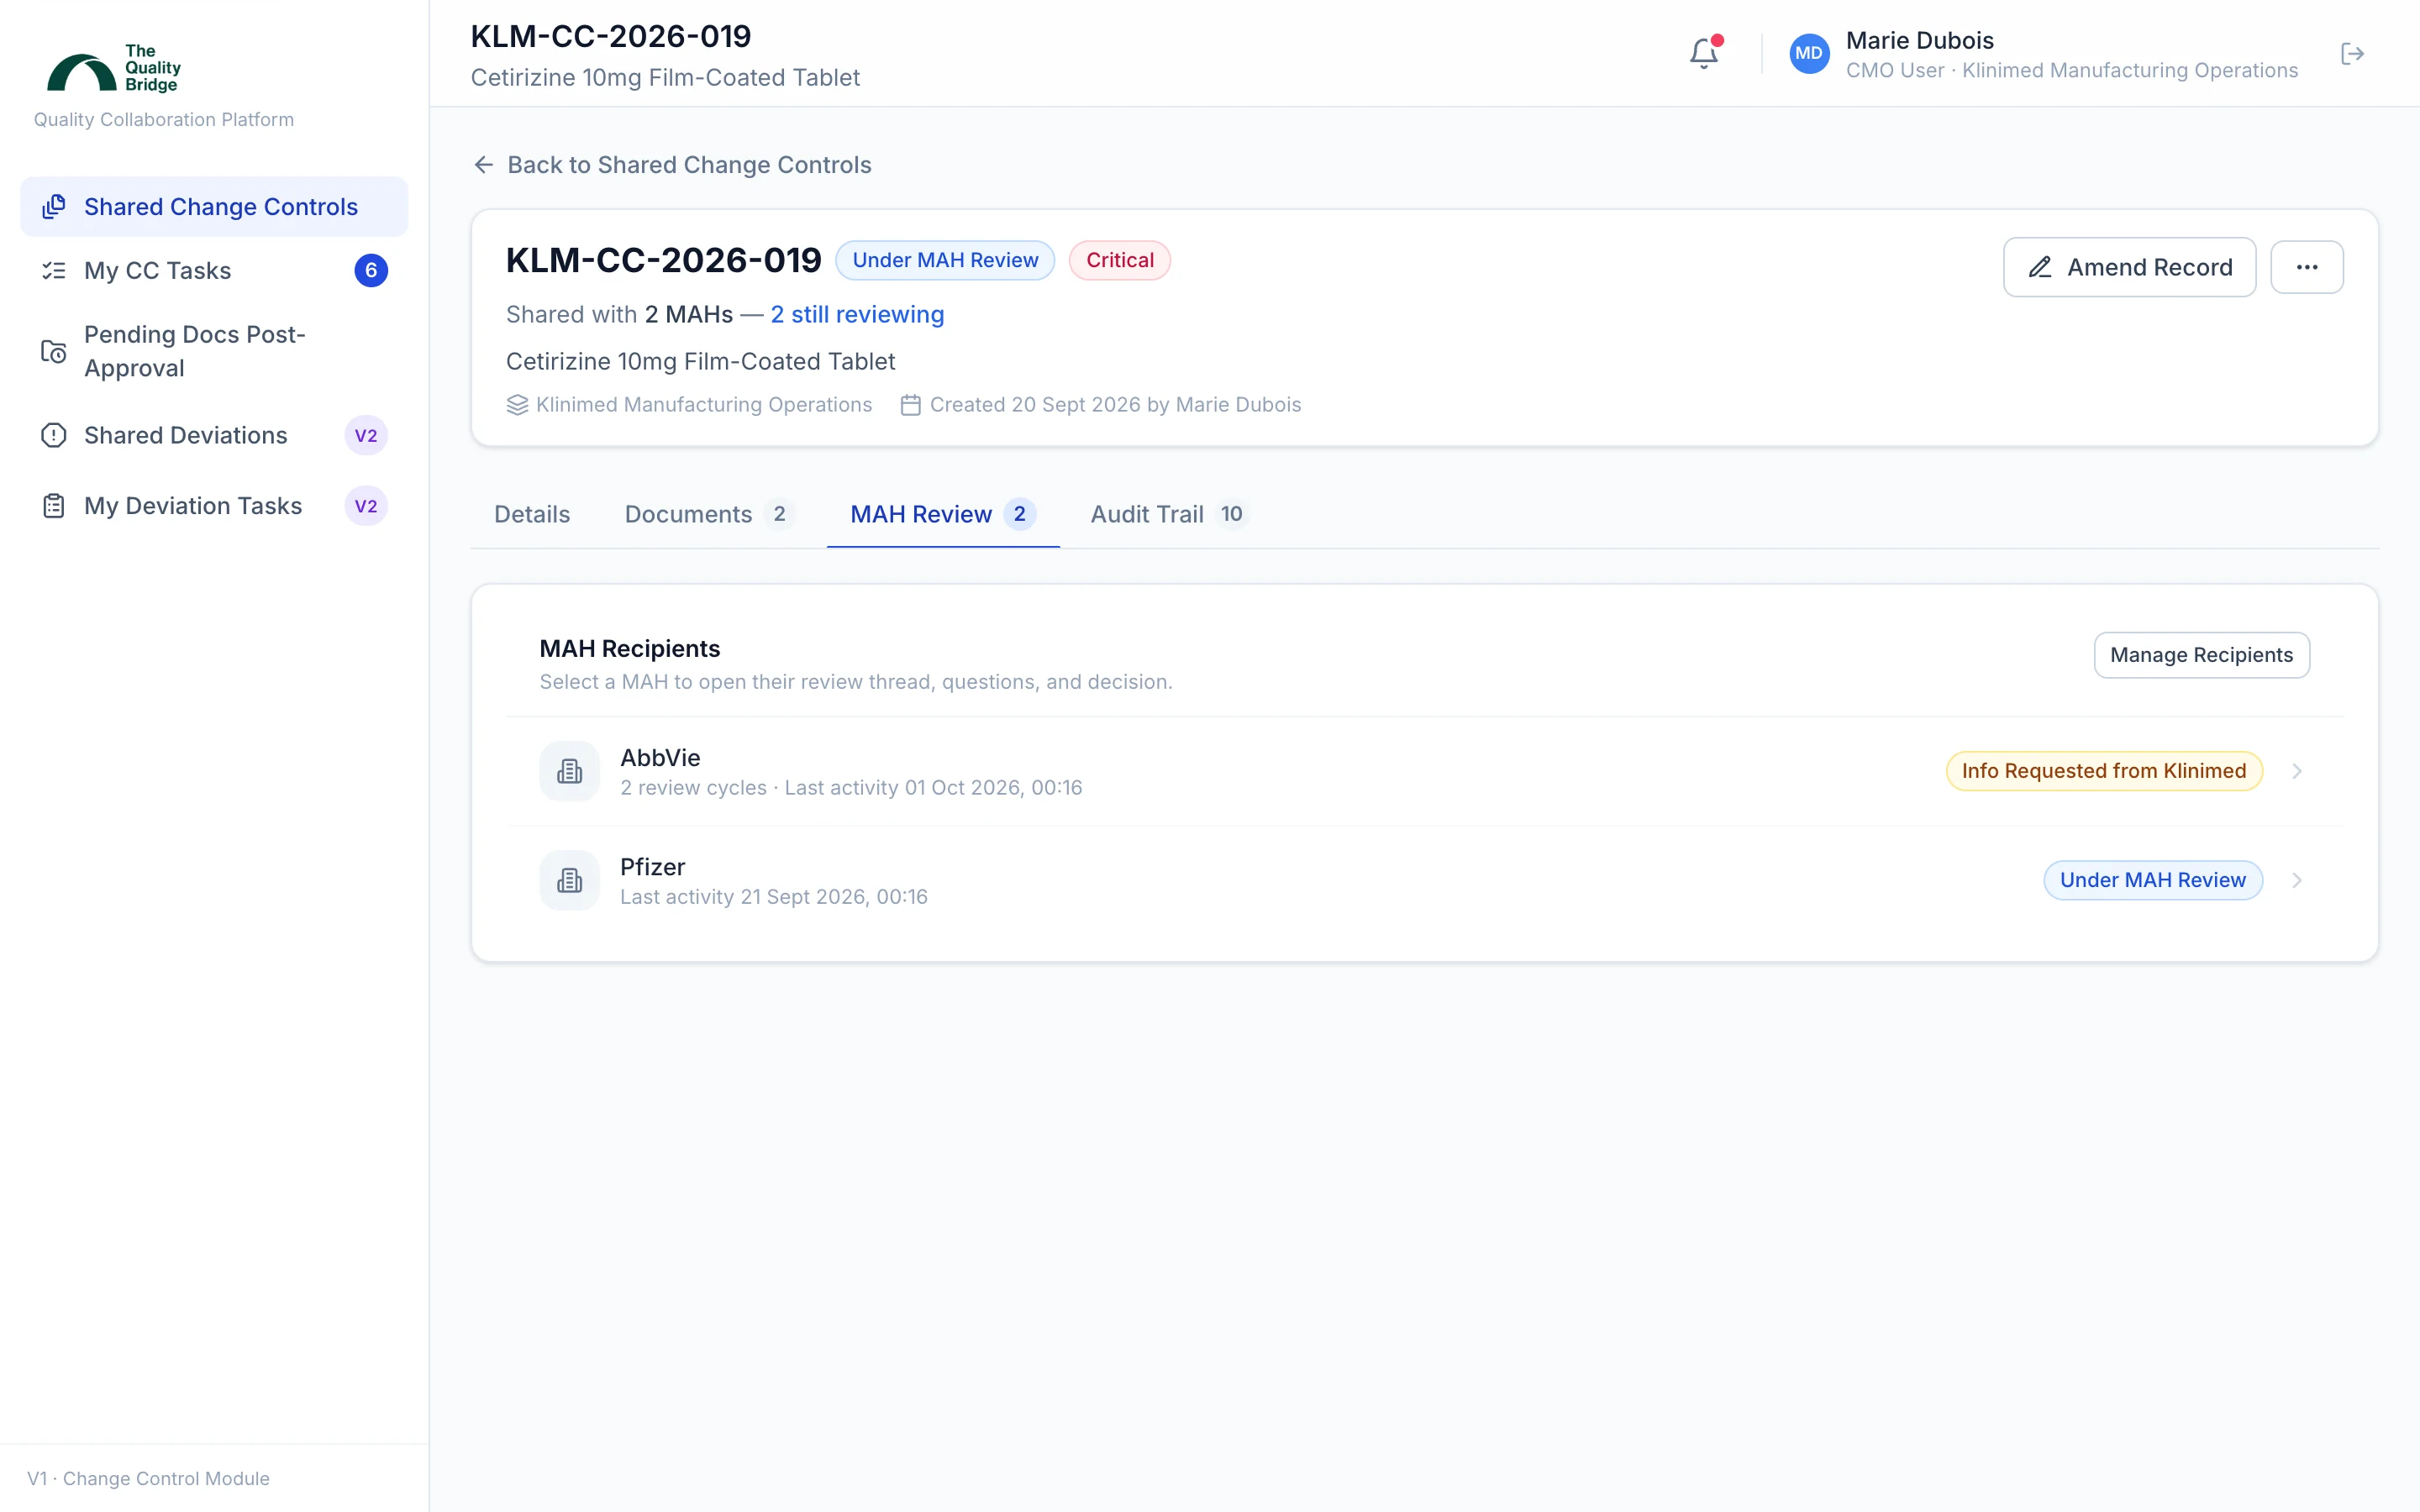Image resolution: width=2420 pixels, height=1512 pixels.
Task: Open My Deviation Tasks in sidebar
Action: click(x=214, y=506)
